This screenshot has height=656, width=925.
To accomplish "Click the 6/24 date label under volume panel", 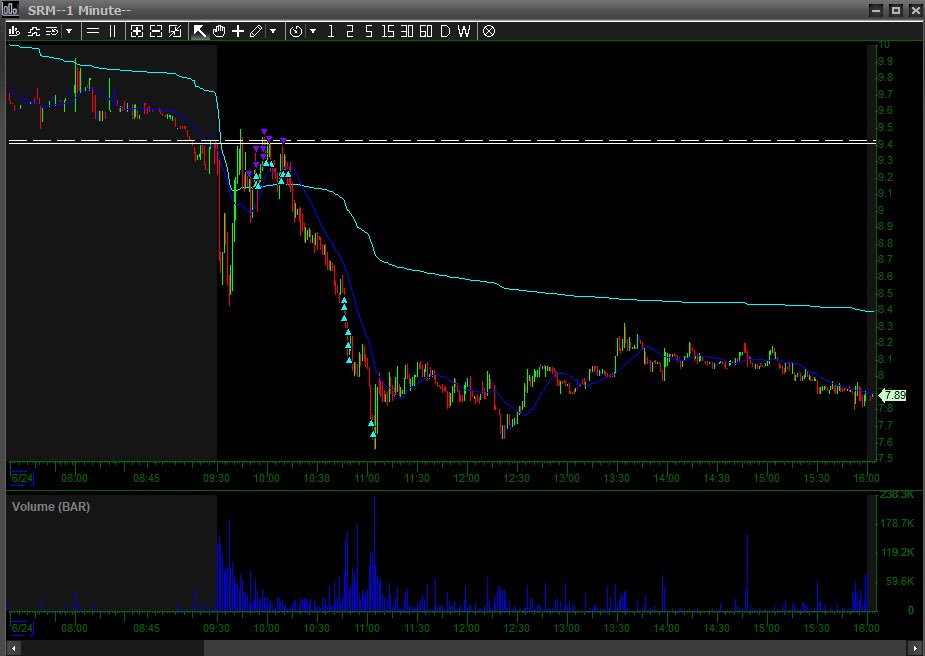I will [x=22, y=628].
